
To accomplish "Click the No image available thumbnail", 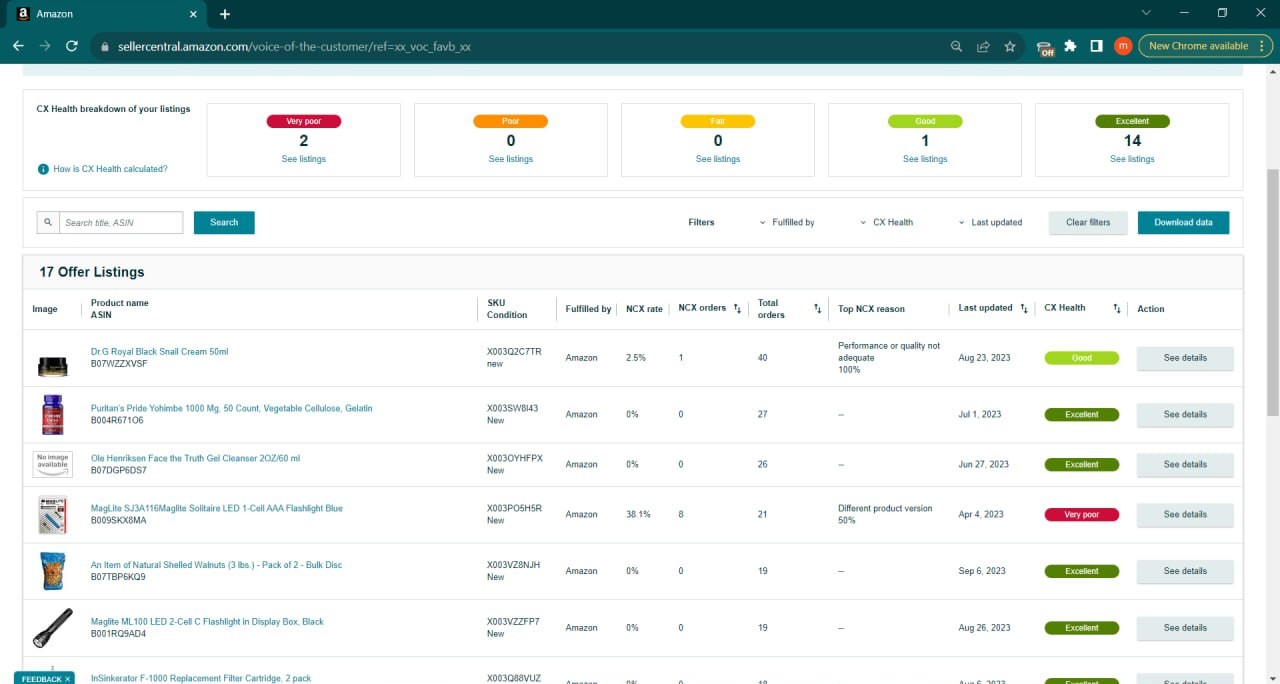I will (x=52, y=464).
